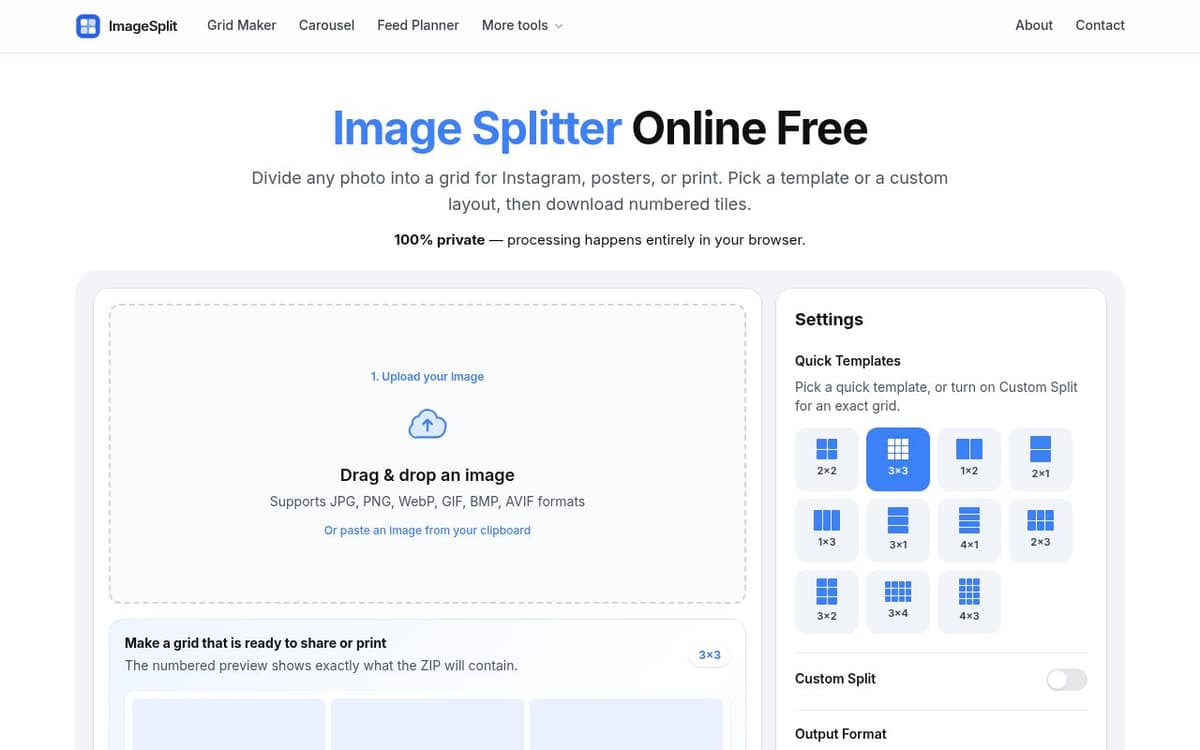Image resolution: width=1200 pixels, height=750 pixels.
Task: Click the "1. Upload your image" label
Action: coord(427,377)
